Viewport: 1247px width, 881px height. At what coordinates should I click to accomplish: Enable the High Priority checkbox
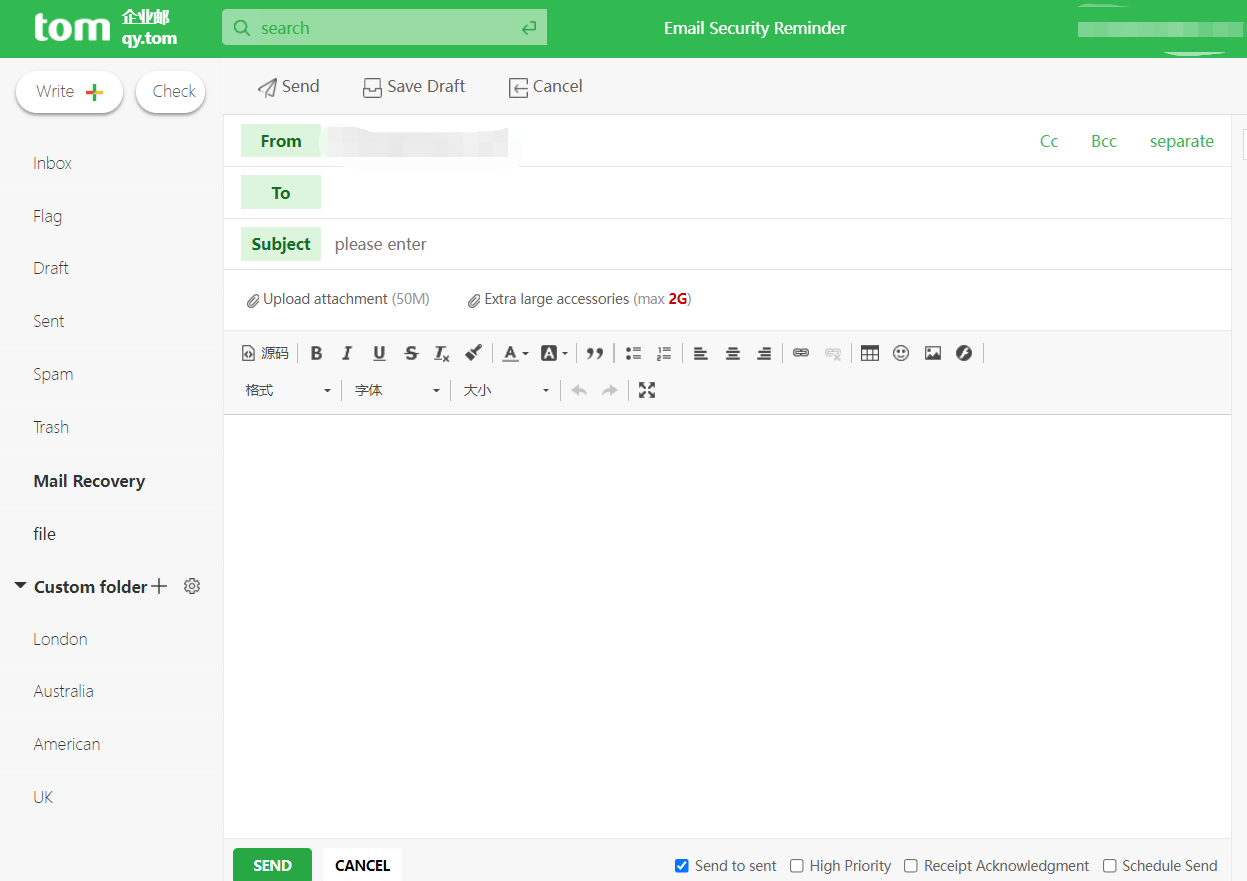(x=797, y=866)
